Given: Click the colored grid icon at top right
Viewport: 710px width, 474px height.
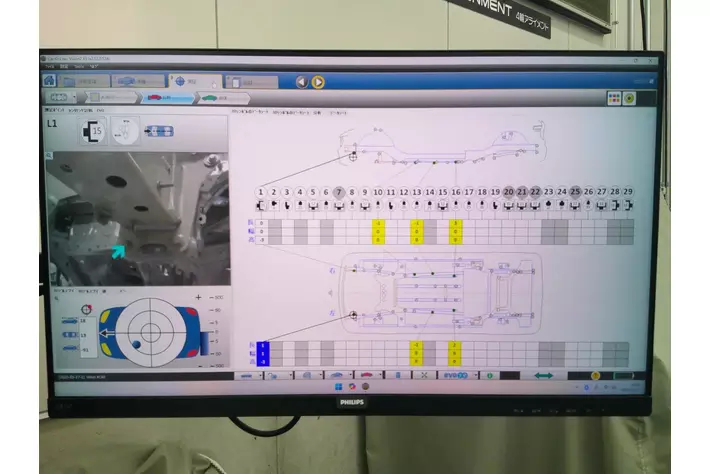Looking at the screenshot, I should [x=615, y=98].
